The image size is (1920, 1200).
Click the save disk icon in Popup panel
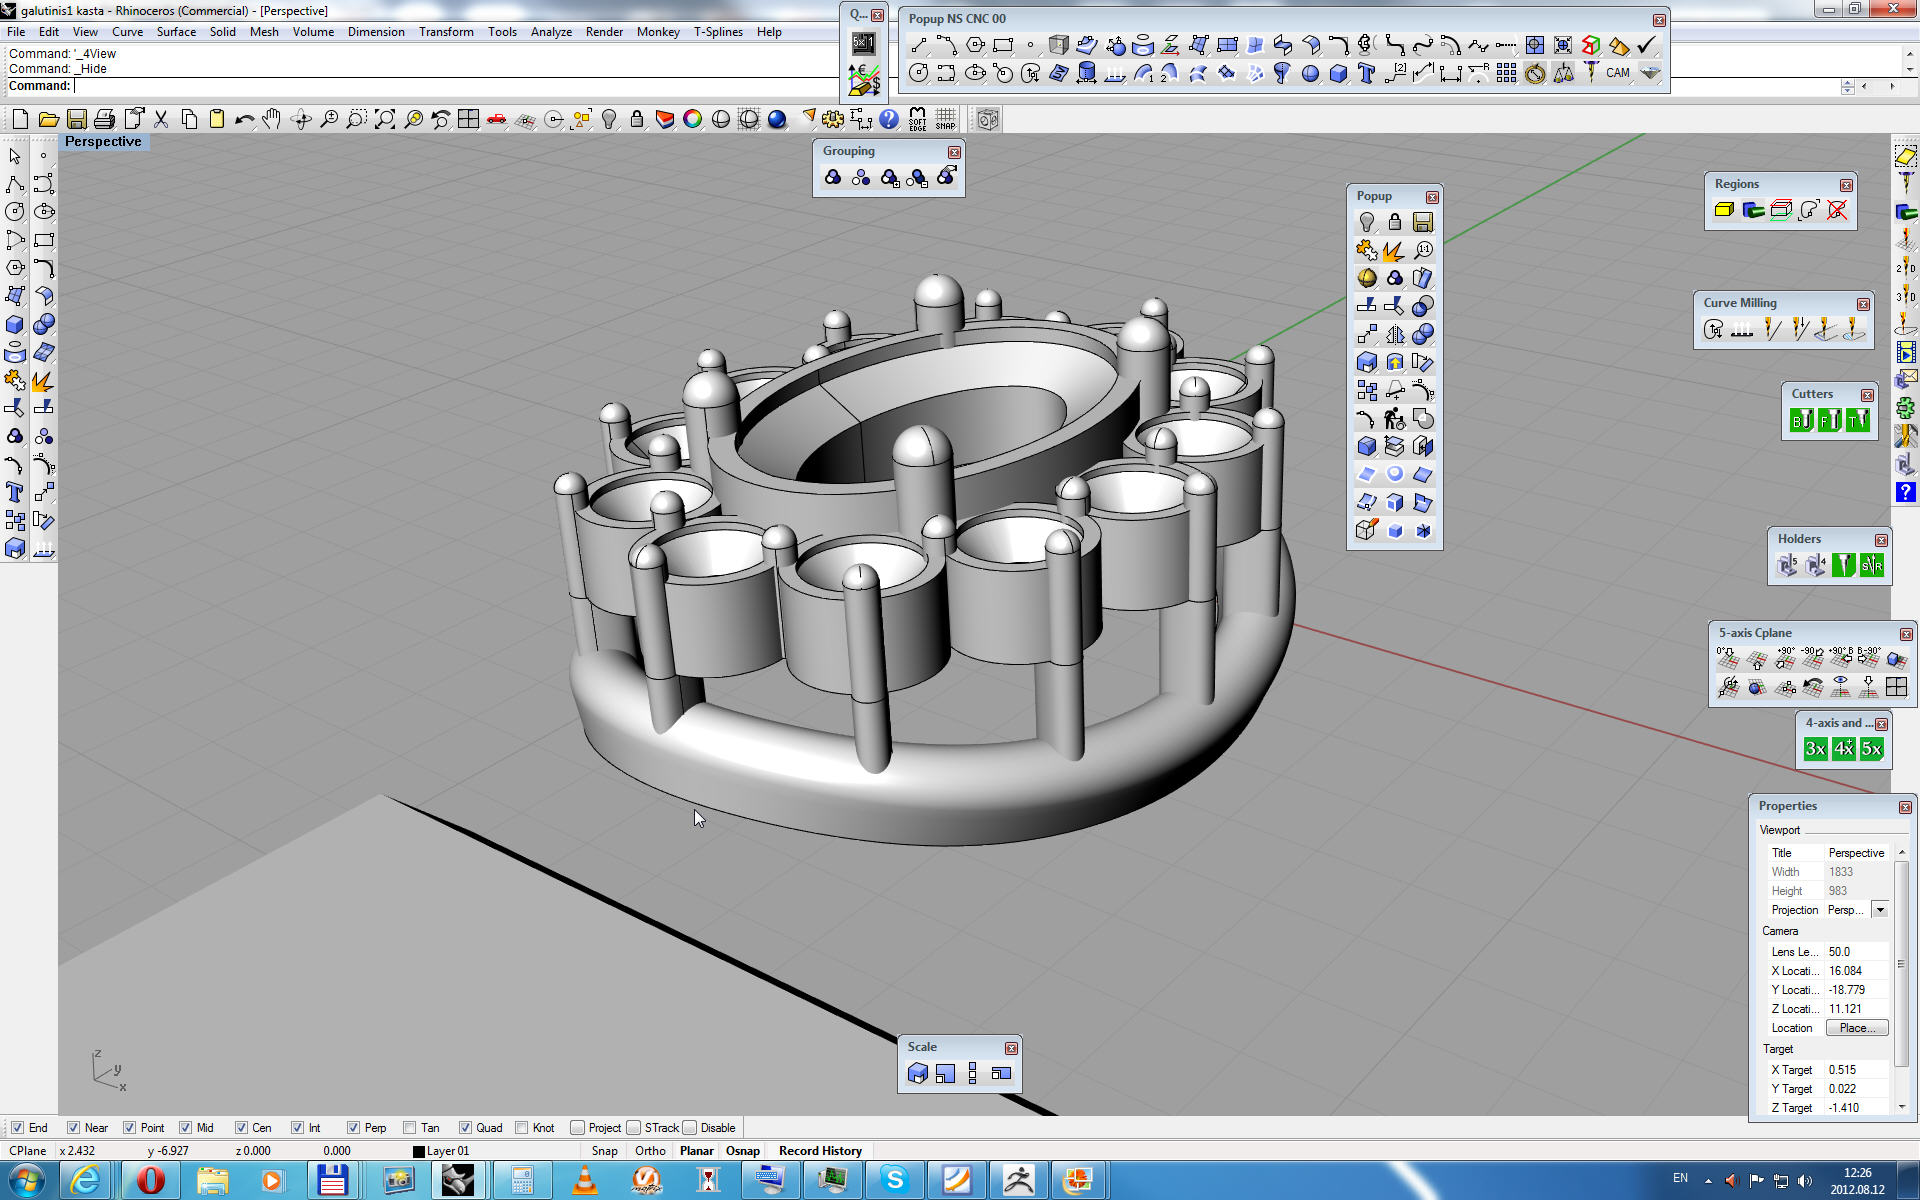pyautogui.click(x=1422, y=222)
